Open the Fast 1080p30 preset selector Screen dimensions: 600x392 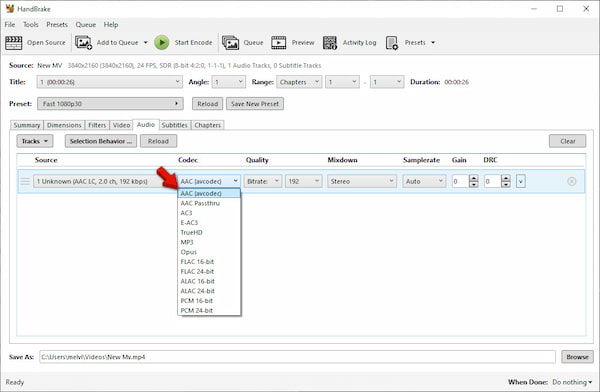110,104
